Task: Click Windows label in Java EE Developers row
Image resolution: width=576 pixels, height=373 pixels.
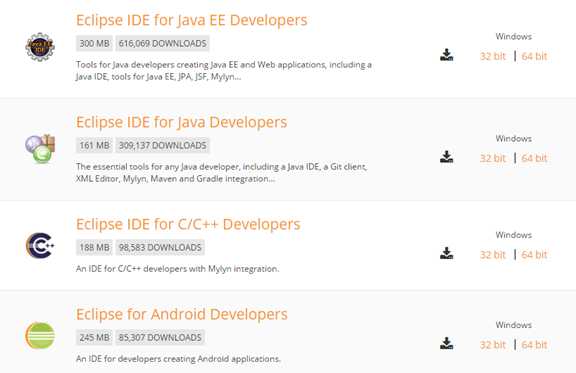Action: pyautogui.click(x=514, y=36)
